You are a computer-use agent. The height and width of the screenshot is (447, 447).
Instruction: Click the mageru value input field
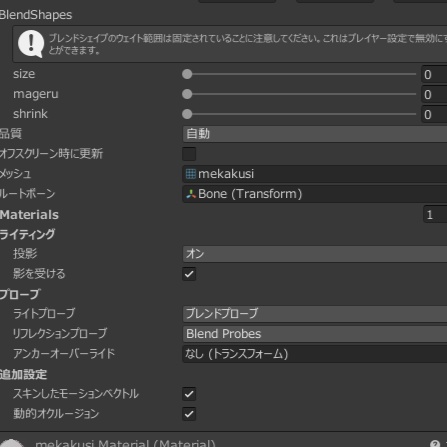coord(434,94)
